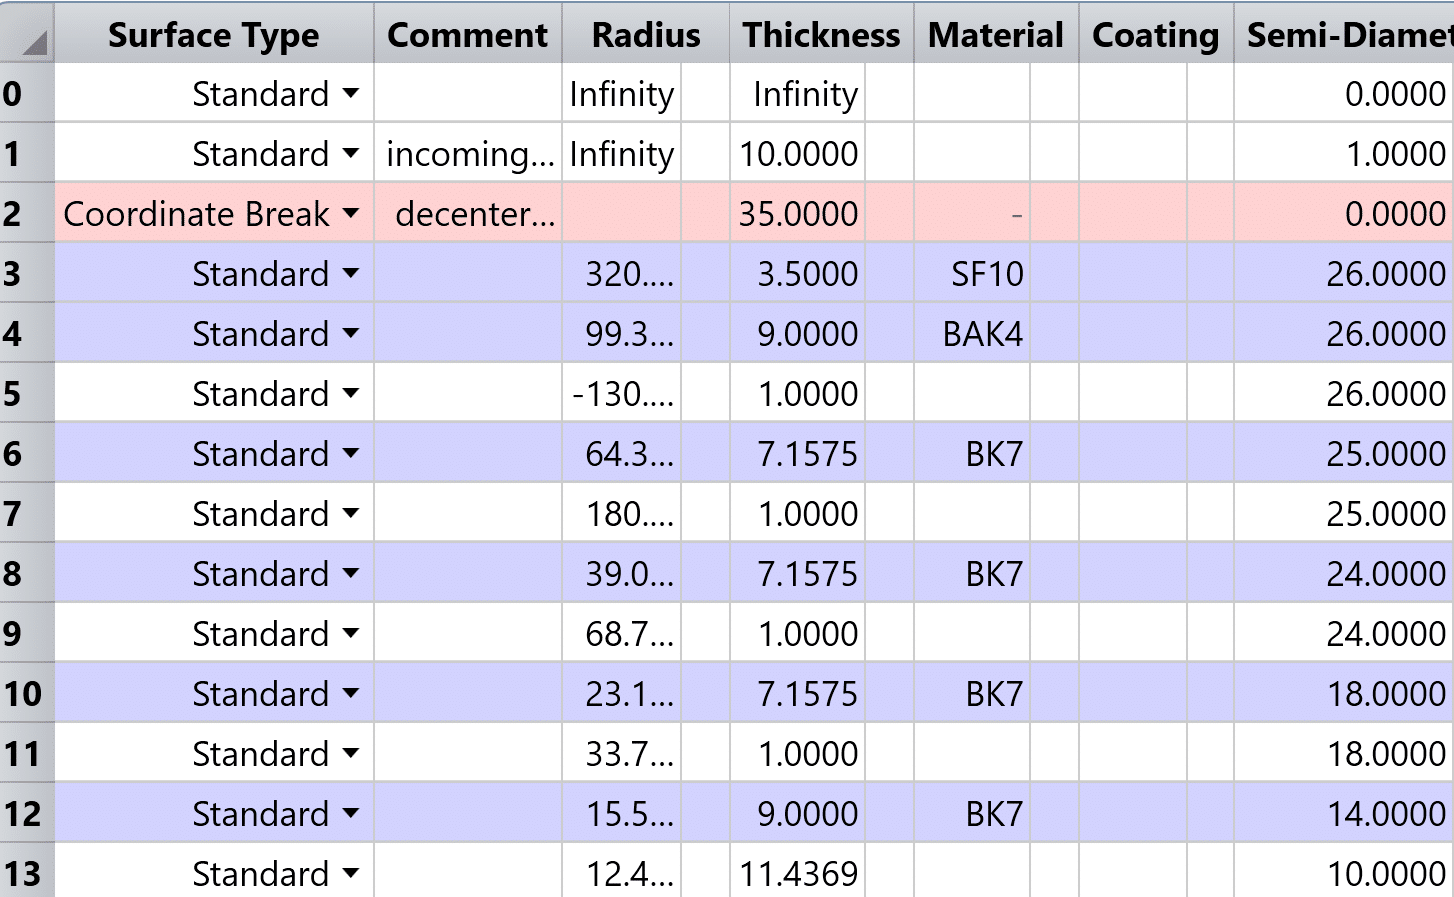The image size is (1454, 897).
Task: Open the surface type dropdown for row 4
Action: tap(351, 333)
